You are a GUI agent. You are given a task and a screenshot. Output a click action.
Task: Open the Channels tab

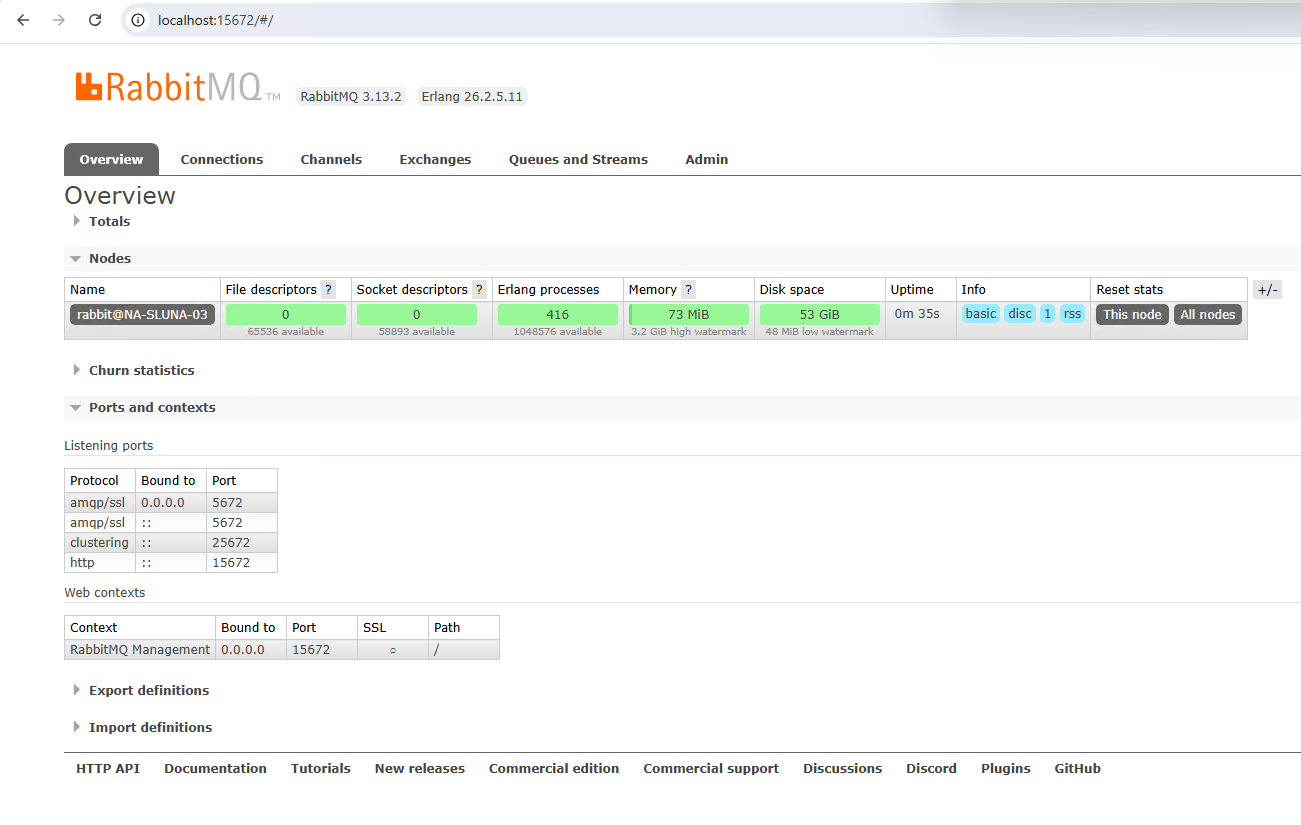pos(331,159)
